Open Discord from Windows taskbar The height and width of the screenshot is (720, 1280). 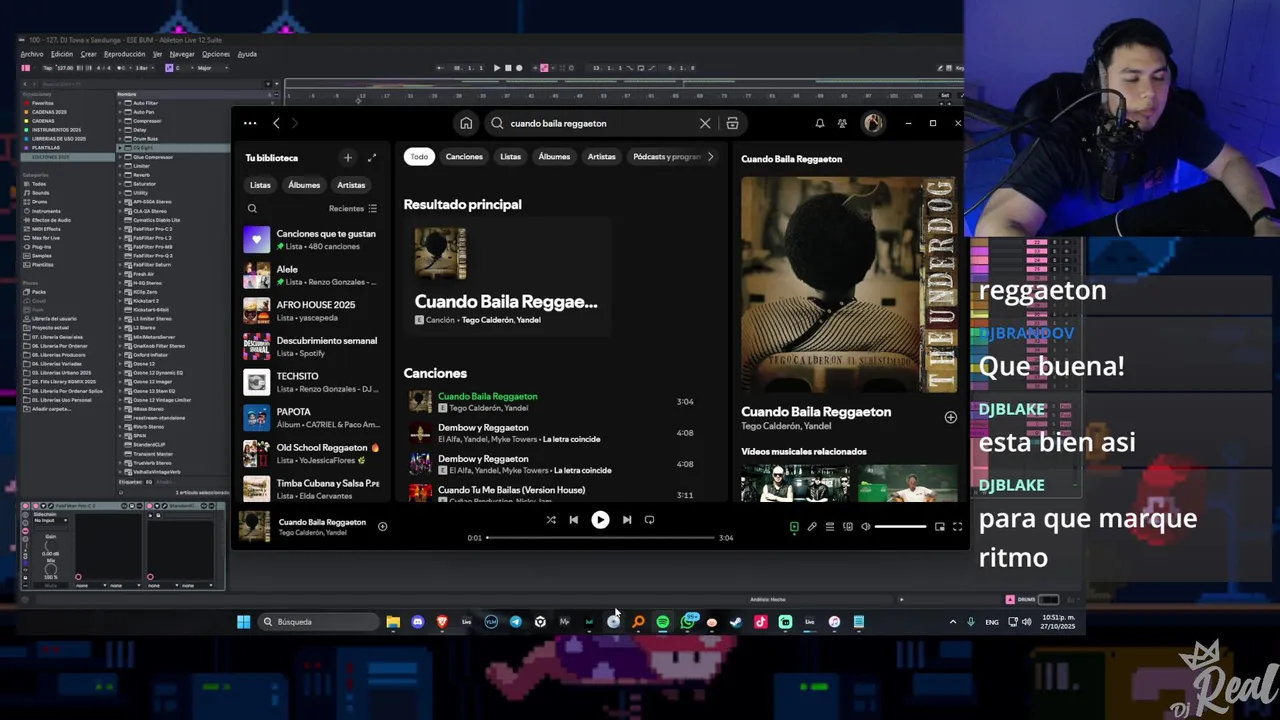pos(418,622)
